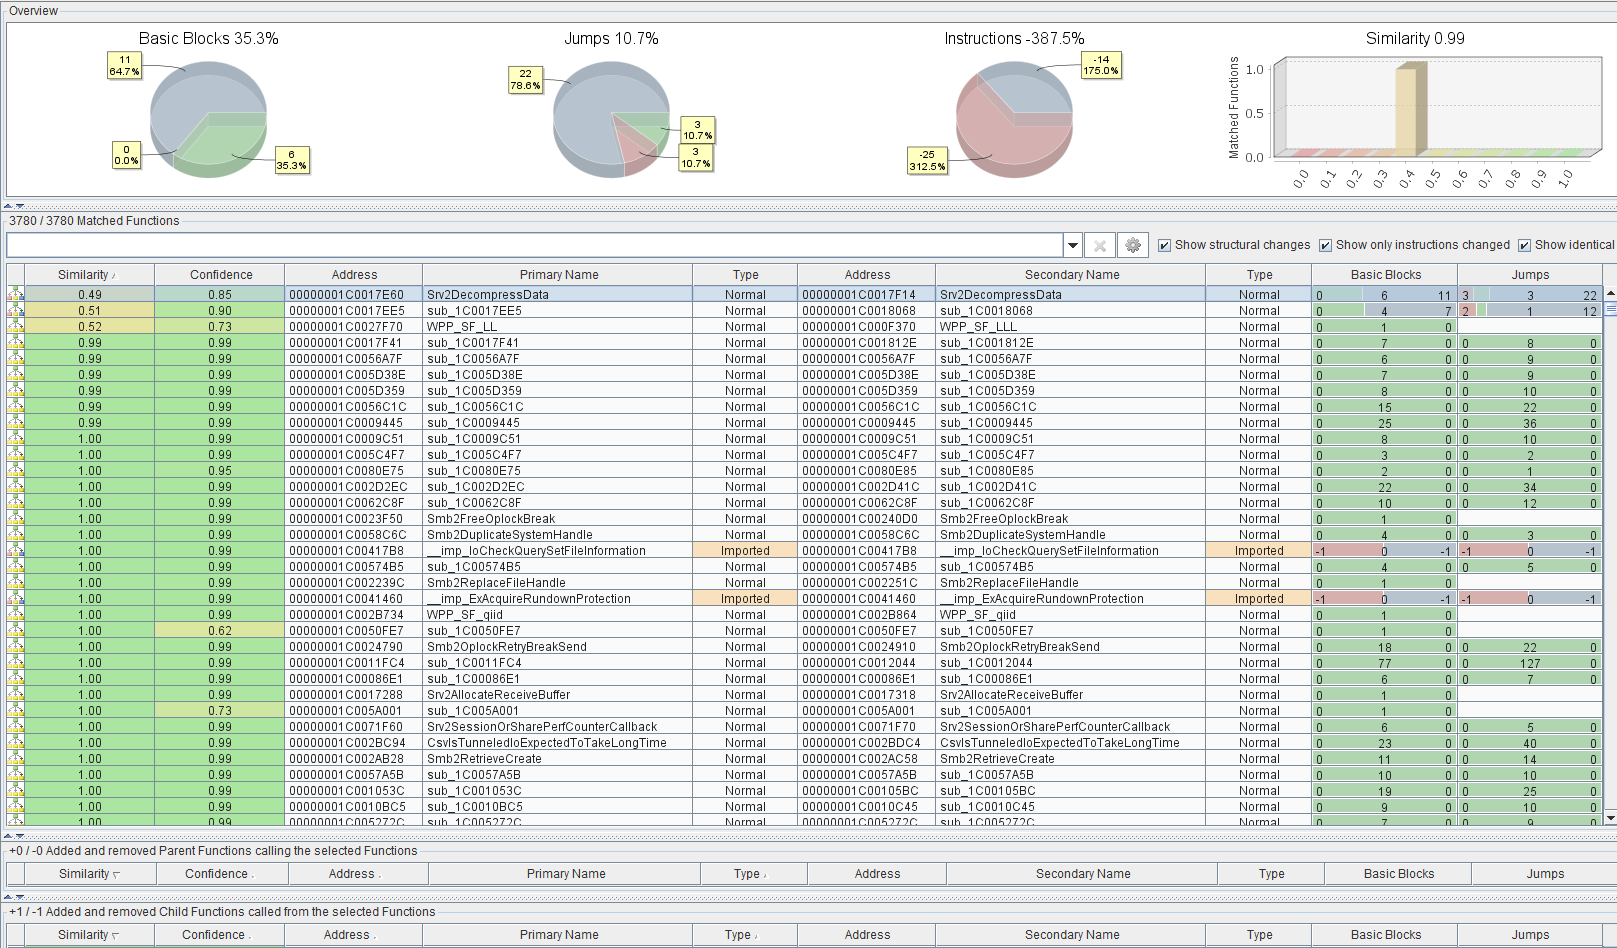Expand Overview pane with down arrow
Viewport: 1617px width, 948px height.
point(20,206)
